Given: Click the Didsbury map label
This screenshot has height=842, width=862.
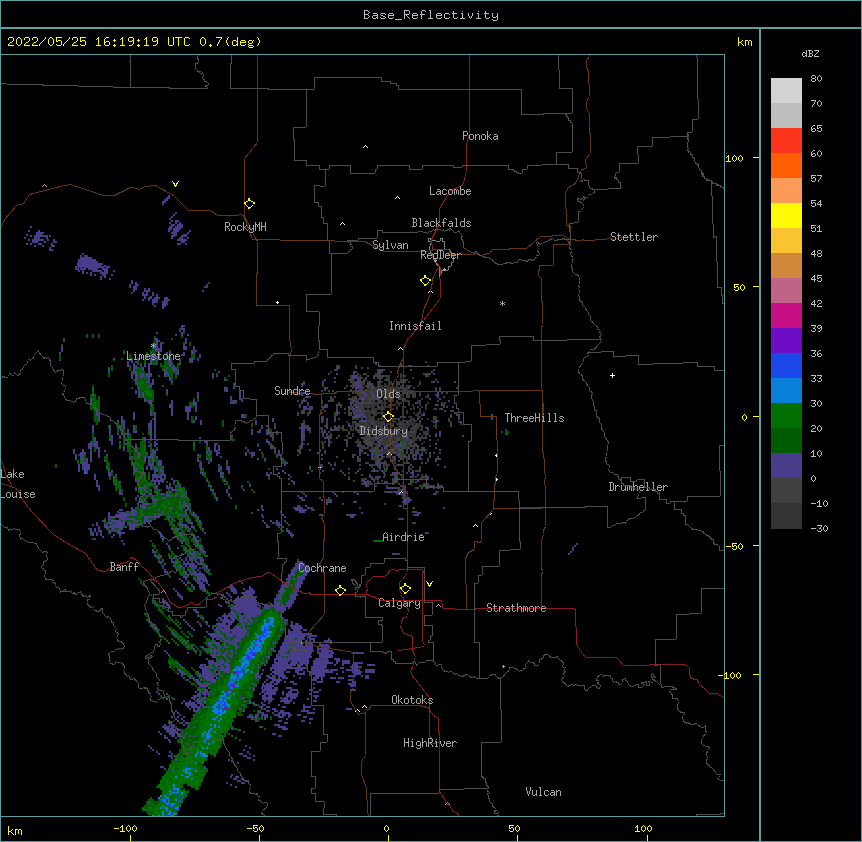Looking at the screenshot, I should tap(384, 431).
